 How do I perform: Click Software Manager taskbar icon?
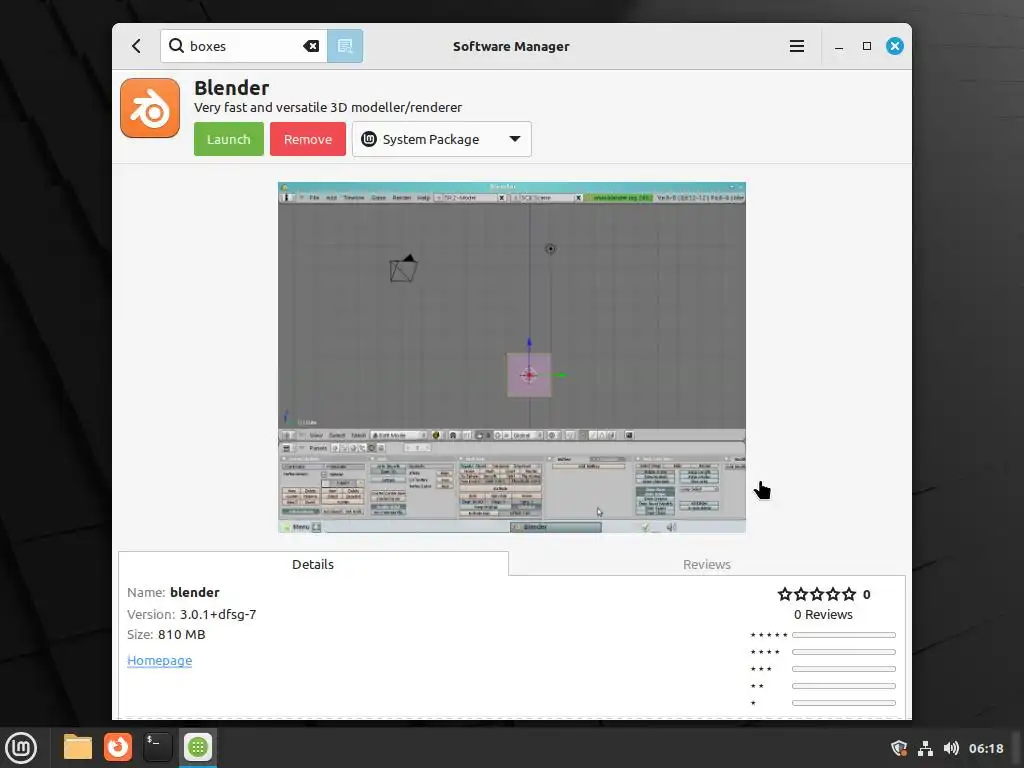click(x=198, y=747)
